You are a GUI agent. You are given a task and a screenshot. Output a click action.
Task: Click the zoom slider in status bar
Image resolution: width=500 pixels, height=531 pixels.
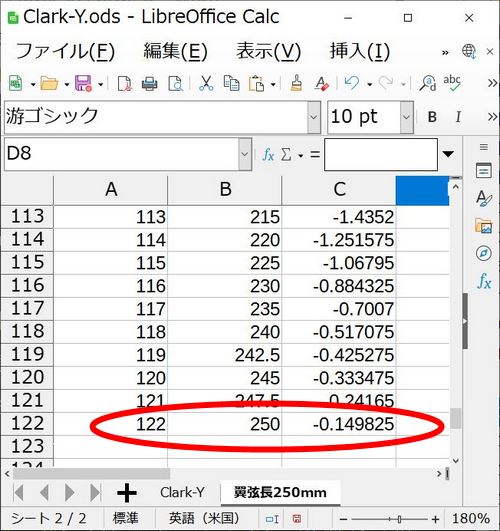(390, 519)
